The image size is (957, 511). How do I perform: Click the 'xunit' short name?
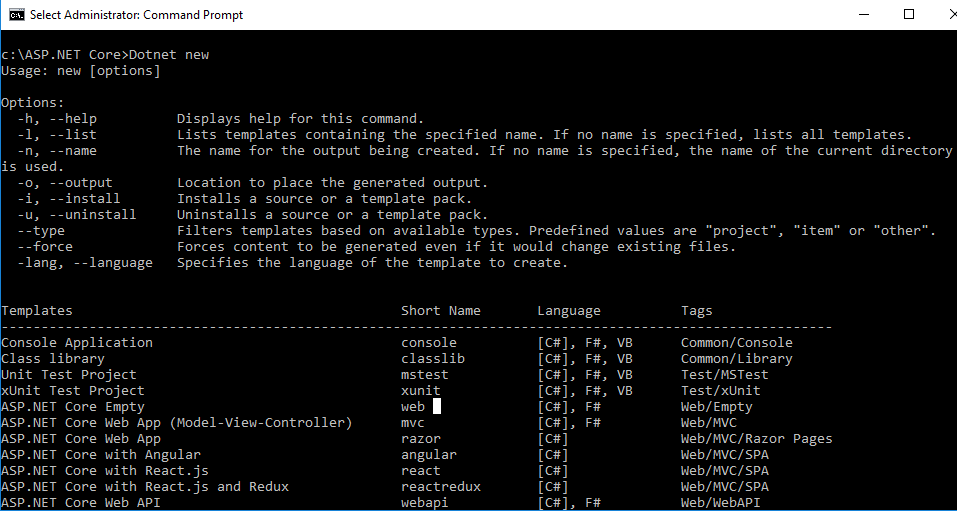(x=421, y=390)
